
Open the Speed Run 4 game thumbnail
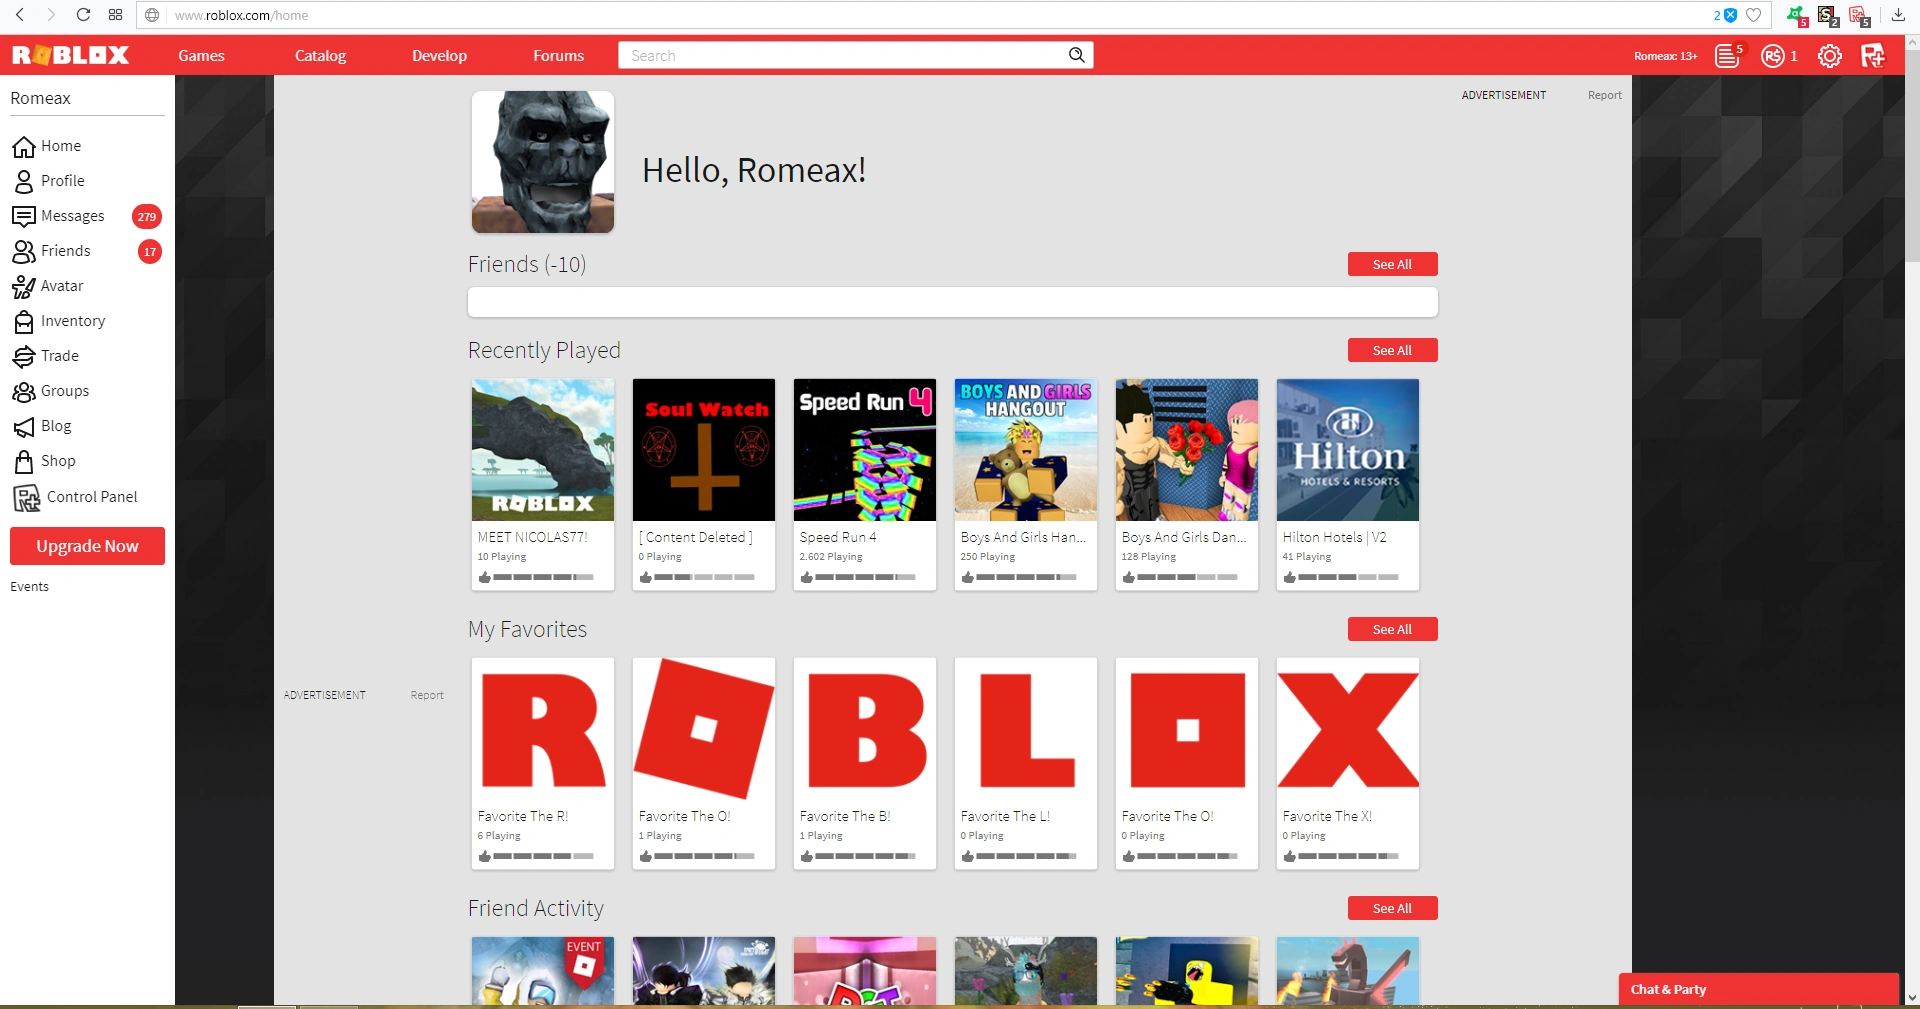(x=865, y=450)
